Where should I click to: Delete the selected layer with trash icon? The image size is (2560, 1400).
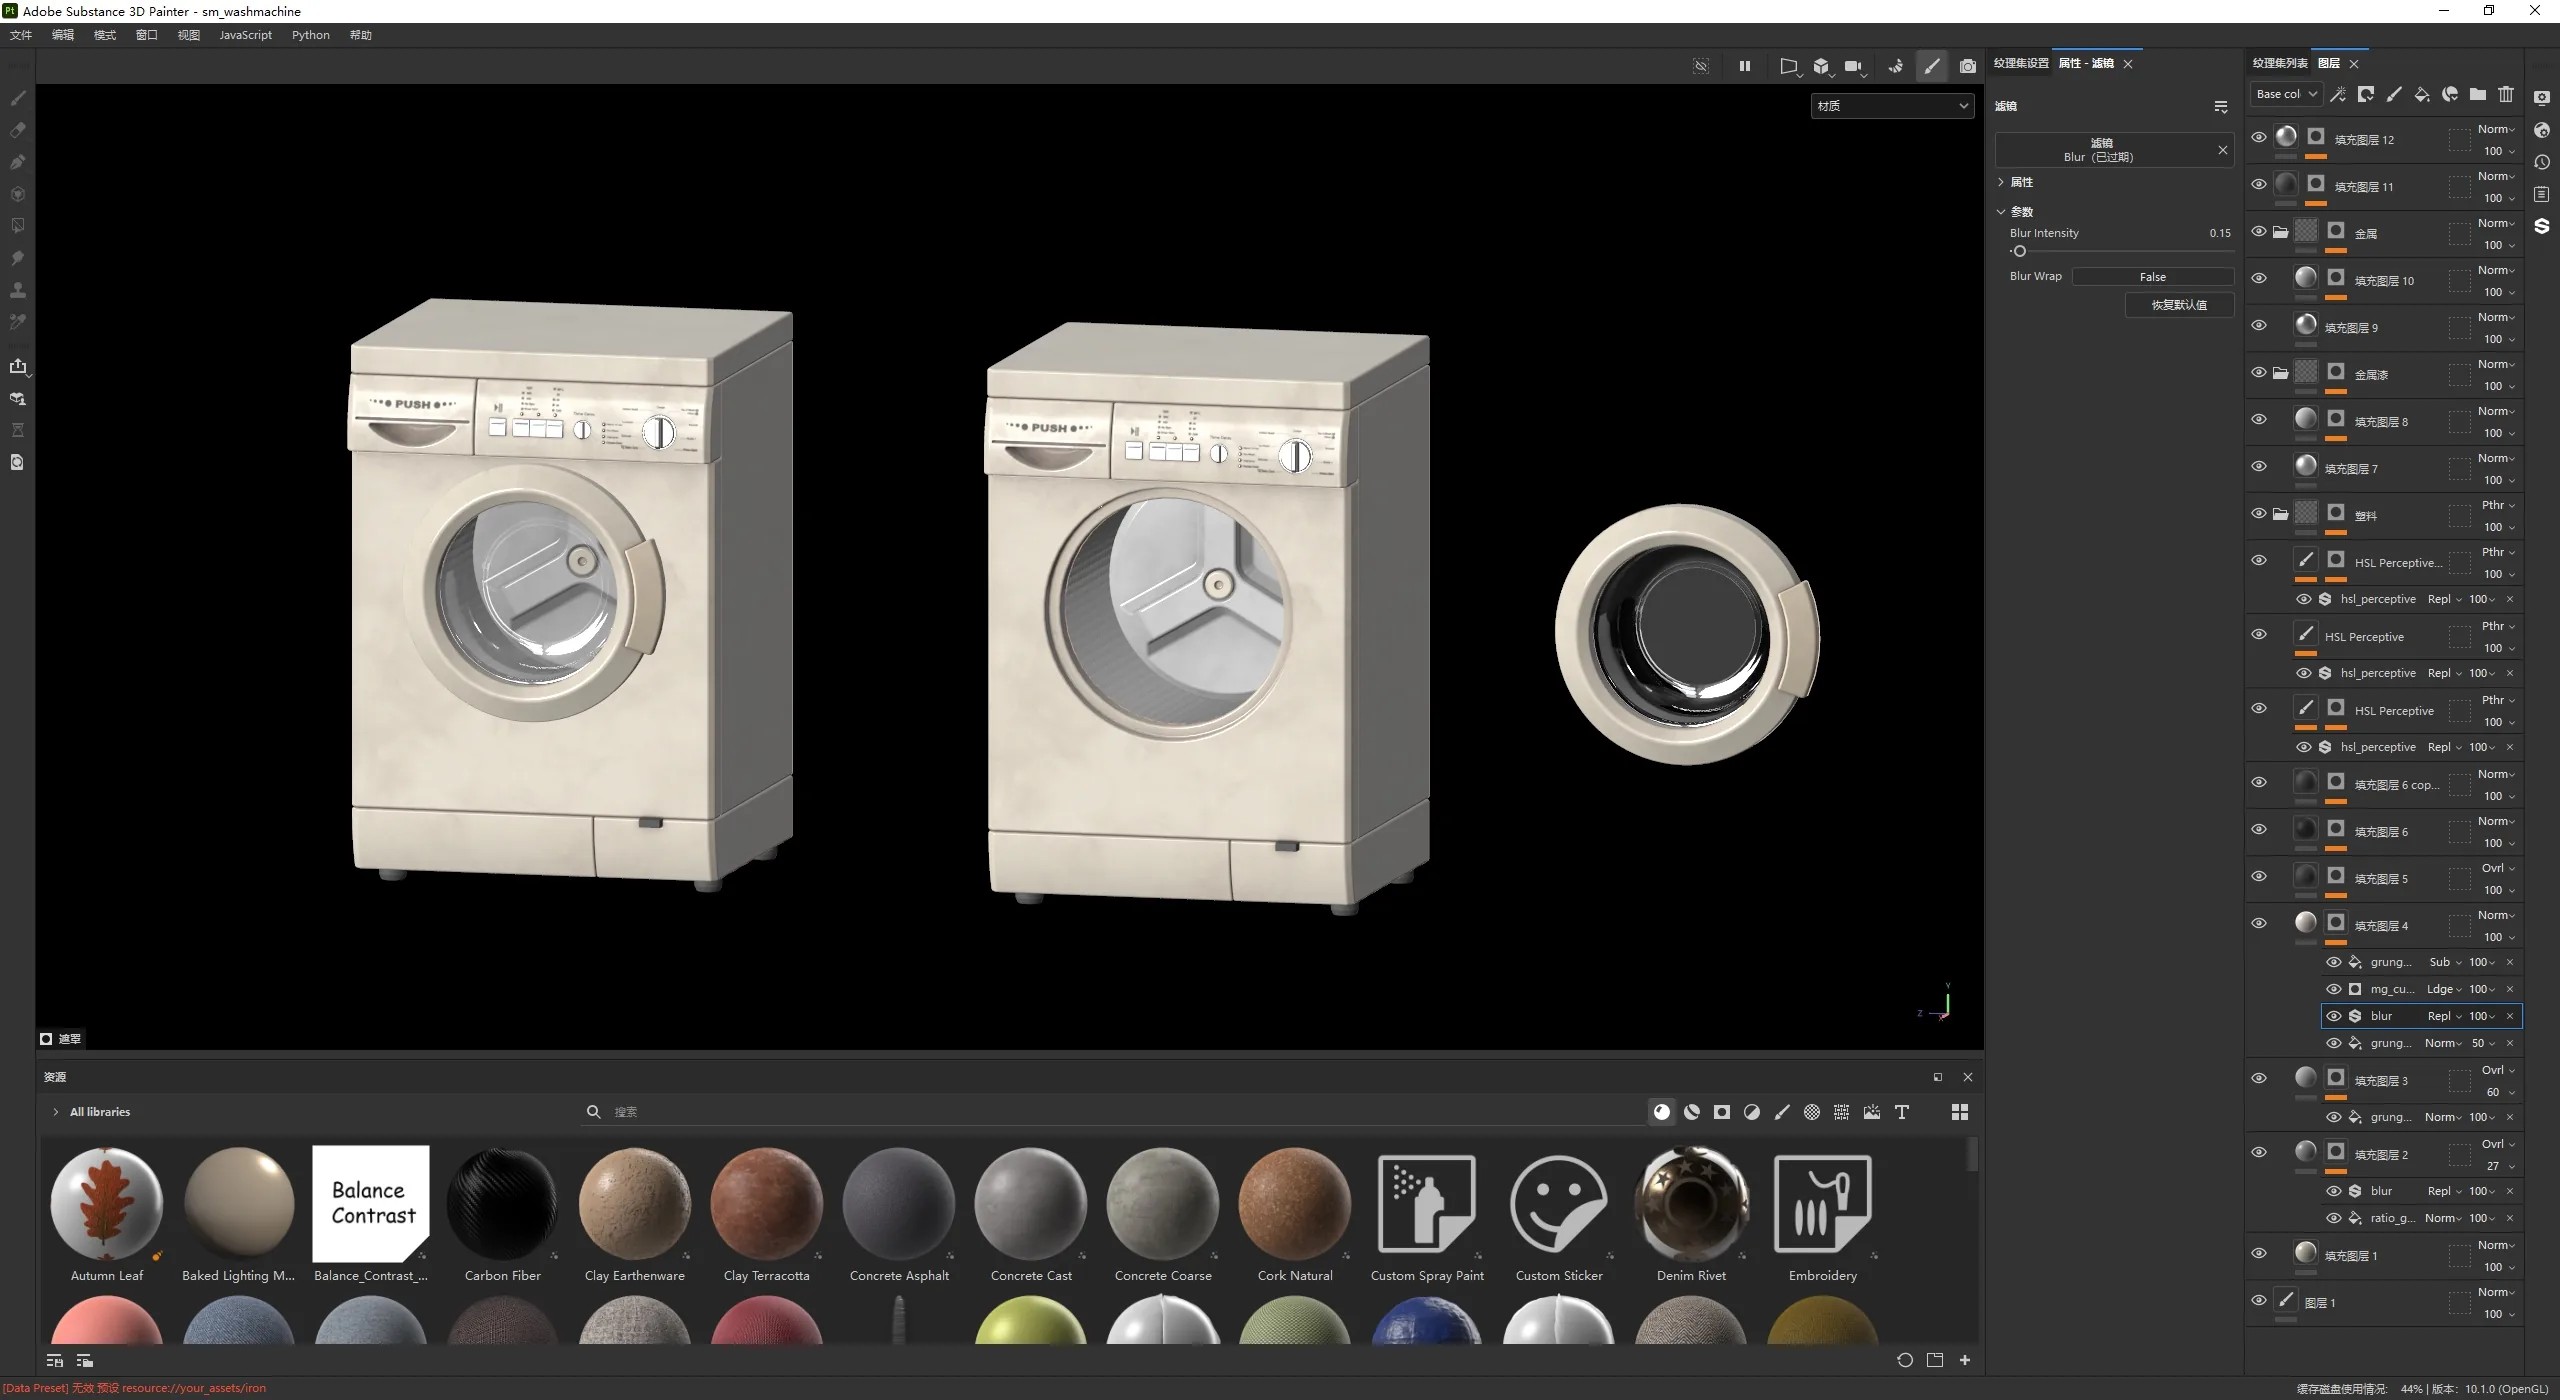point(2506,94)
